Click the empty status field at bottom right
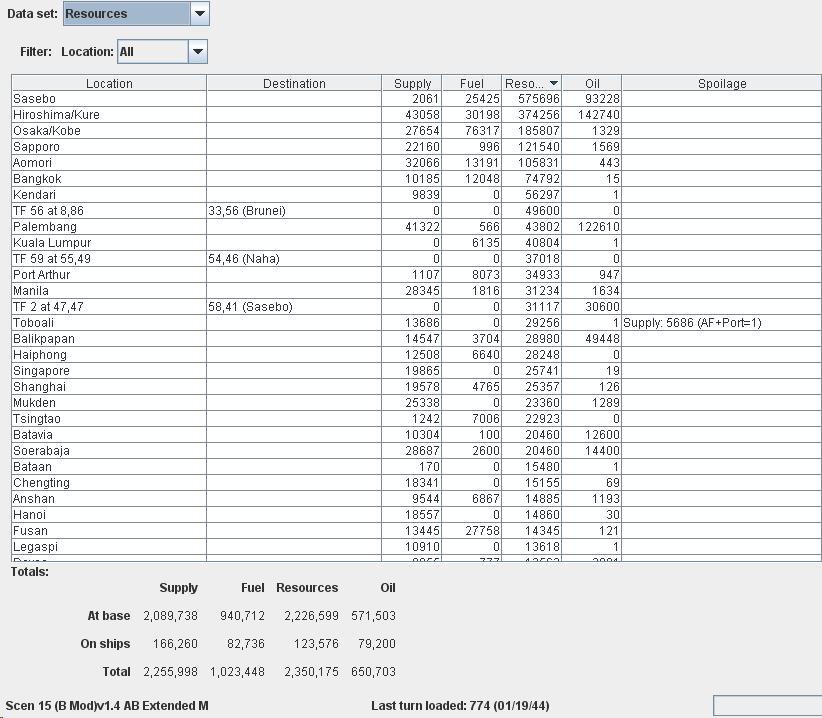Image resolution: width=822 pixels, height=718 pixels. tap(767, 705)
